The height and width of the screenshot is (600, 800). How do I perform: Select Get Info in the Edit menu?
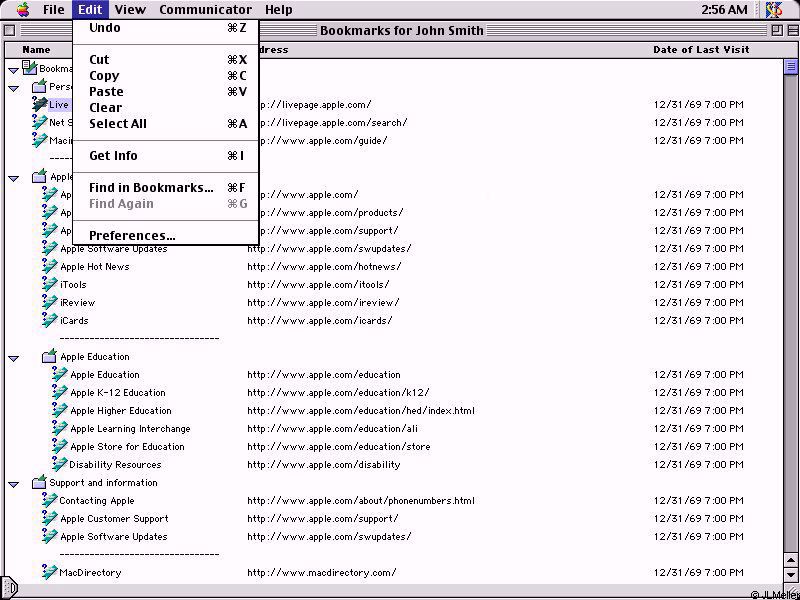tap(113, 156)
